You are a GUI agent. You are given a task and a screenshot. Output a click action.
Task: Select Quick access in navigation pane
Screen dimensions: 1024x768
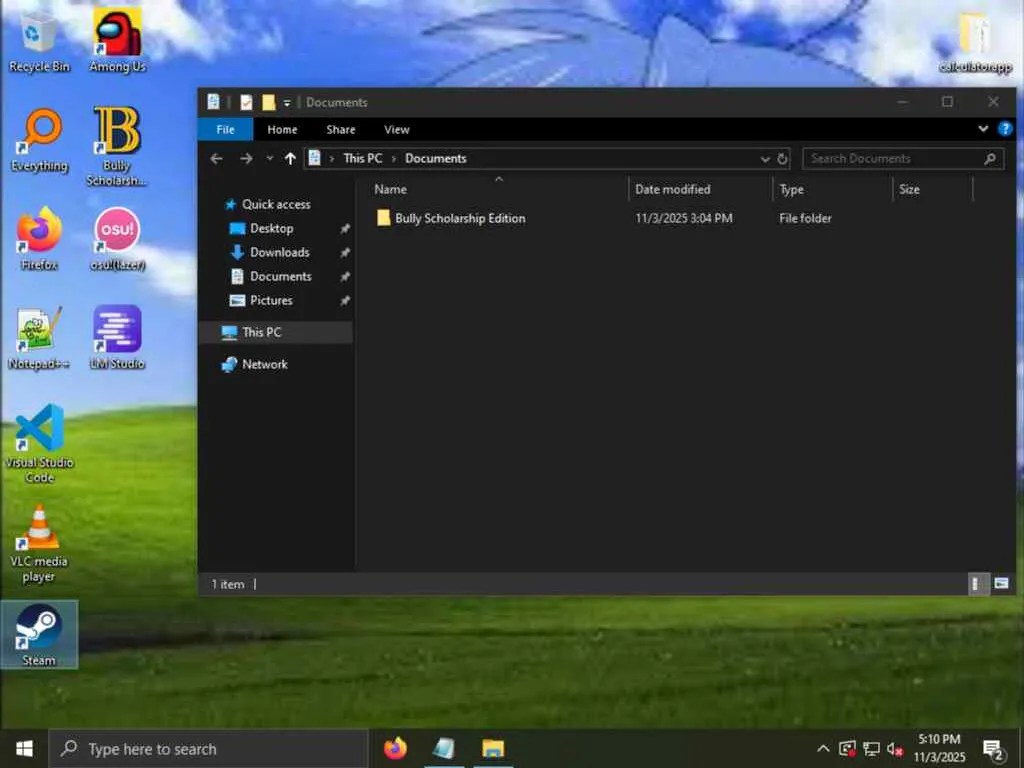pos(275,204)
